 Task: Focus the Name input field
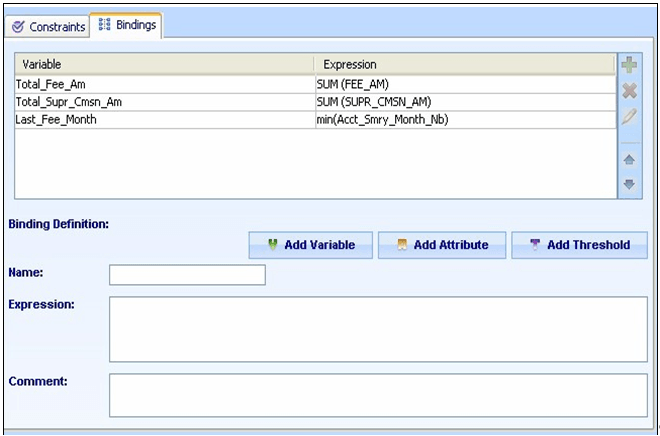click(x=187, y=275)
